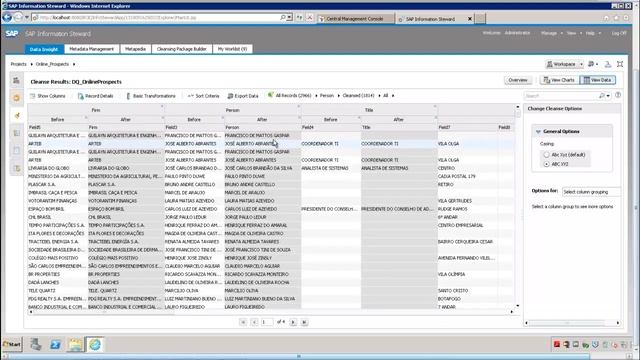Click the View Charts button
The width and height of the screenshot is (640, 360).
tap(559, 80)
